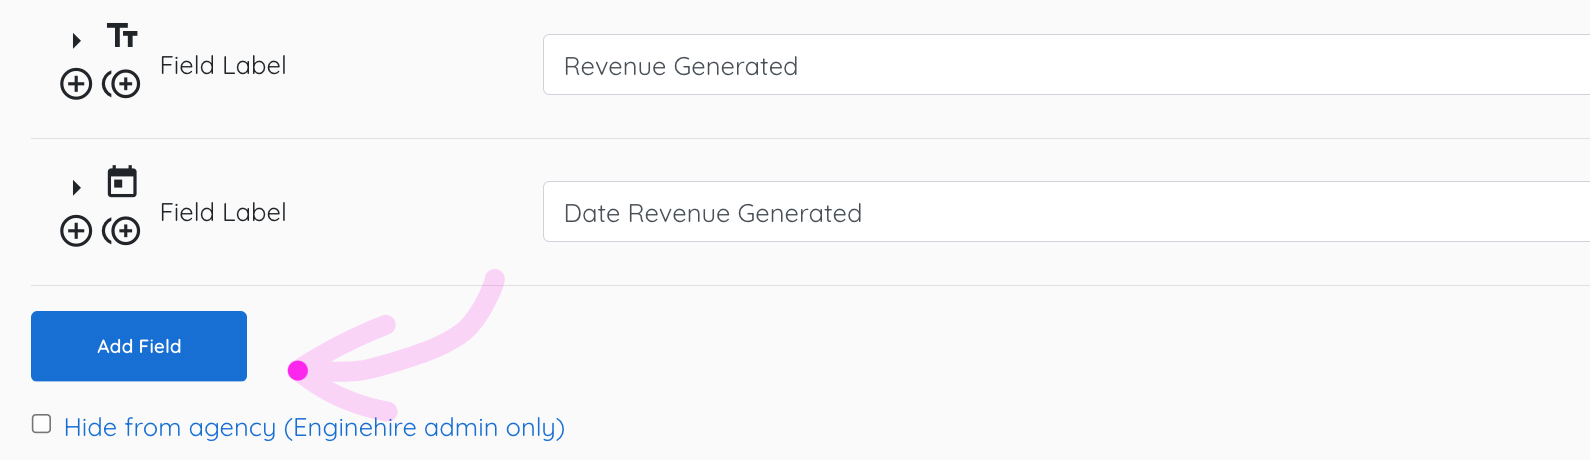Viewport: 1590px width, 460px height.
Task: Click the Hide from agency (Enginehire admin only) text
Action: click(314, 428)
